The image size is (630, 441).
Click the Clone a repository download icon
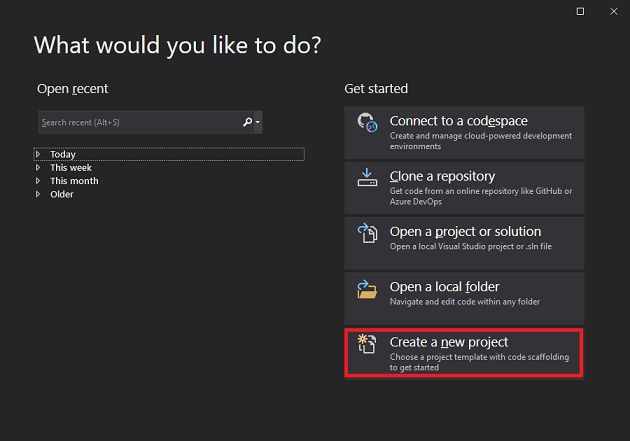[367, 178]
